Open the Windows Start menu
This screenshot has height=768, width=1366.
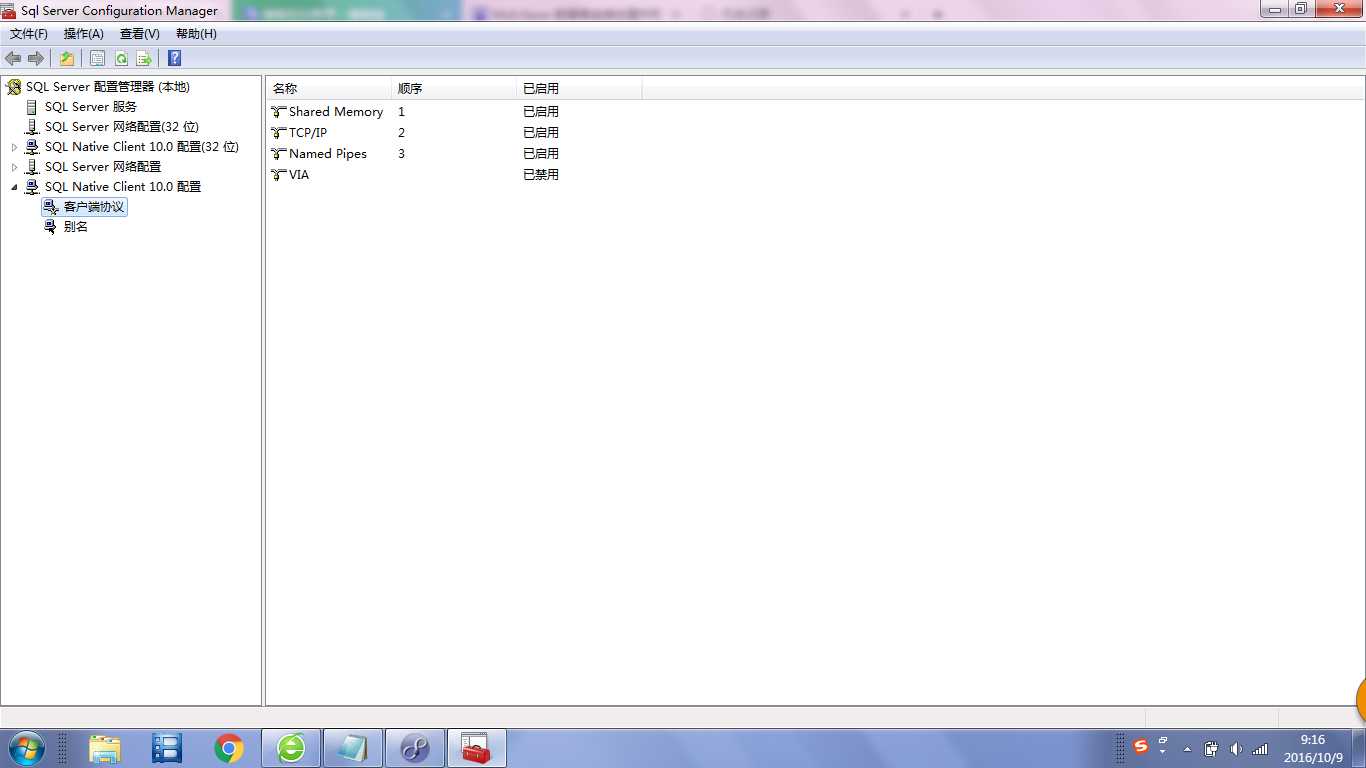click(26, 748)
